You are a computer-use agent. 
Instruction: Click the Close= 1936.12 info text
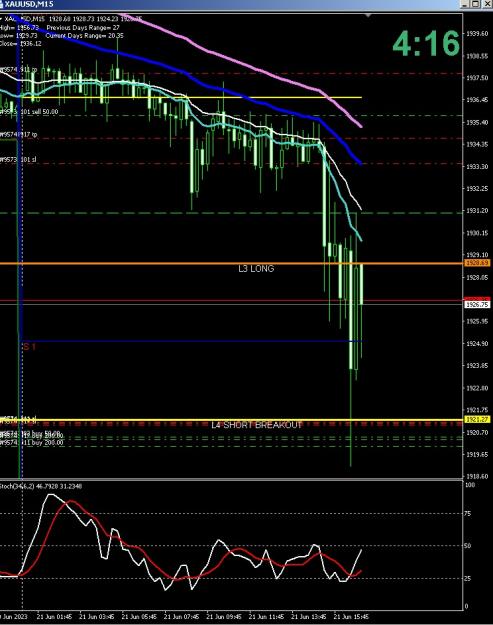click(21, 43)
